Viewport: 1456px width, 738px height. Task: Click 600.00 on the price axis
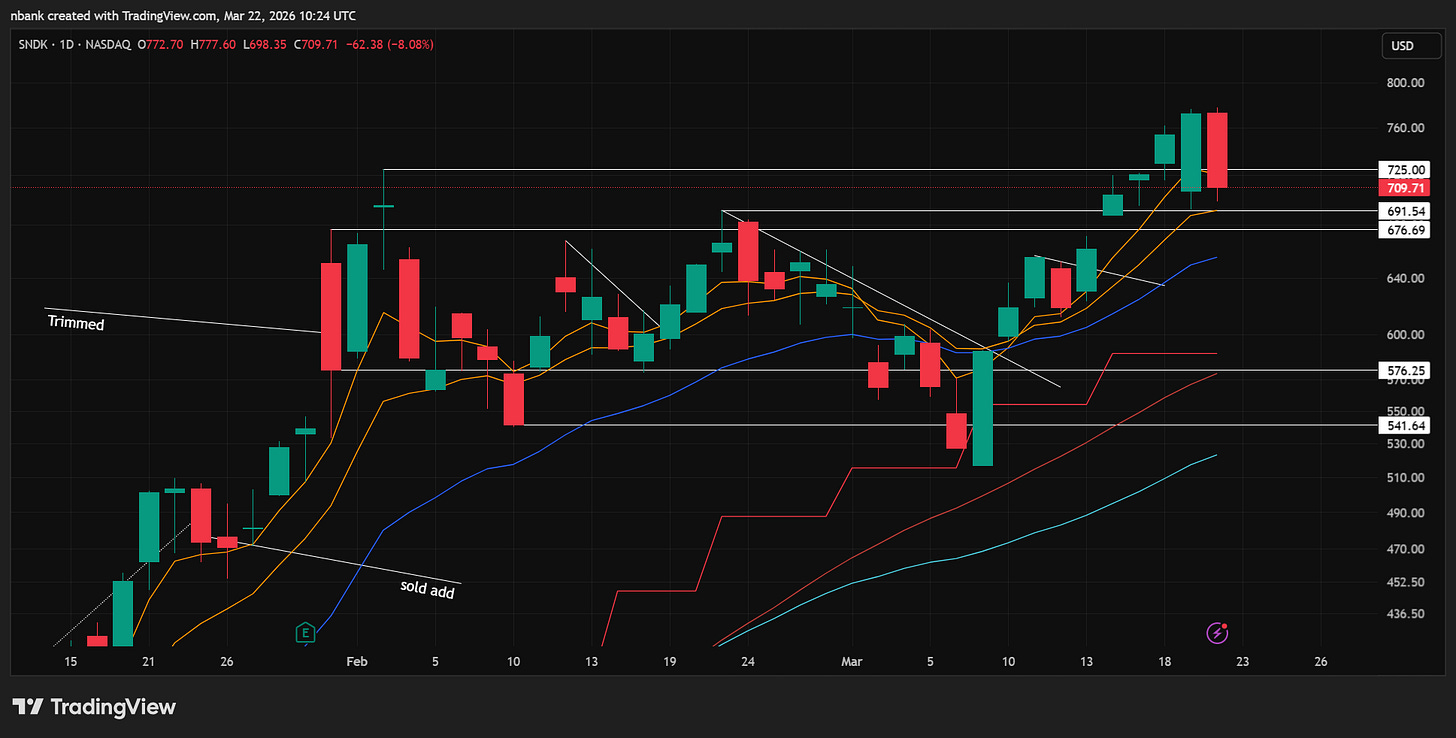(1404, 334)
